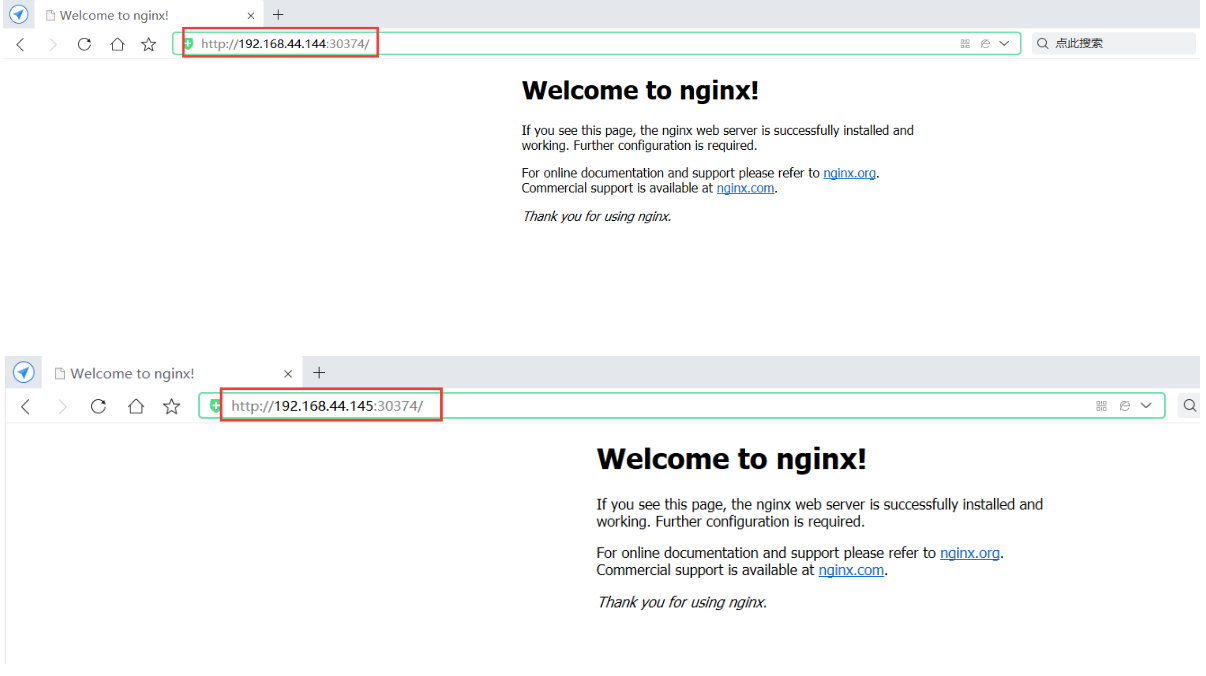Click compatibility mode icon in top address bar
This screenshot has width=1206, height=676.
[985, 44]
